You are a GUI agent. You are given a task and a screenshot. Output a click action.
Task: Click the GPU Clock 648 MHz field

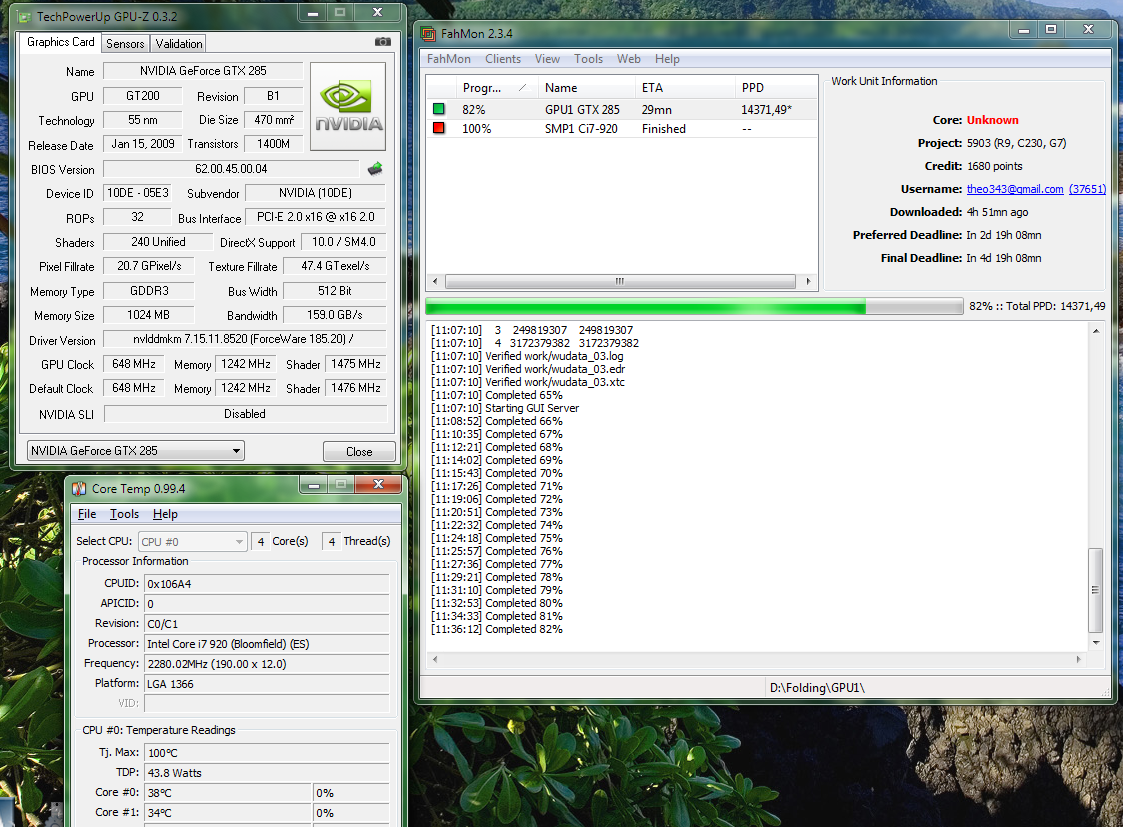134,364
